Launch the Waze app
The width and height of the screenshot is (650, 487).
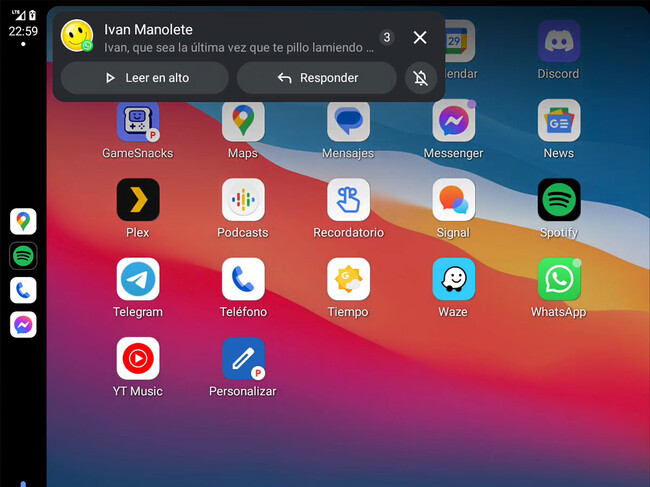coord(454,279)
